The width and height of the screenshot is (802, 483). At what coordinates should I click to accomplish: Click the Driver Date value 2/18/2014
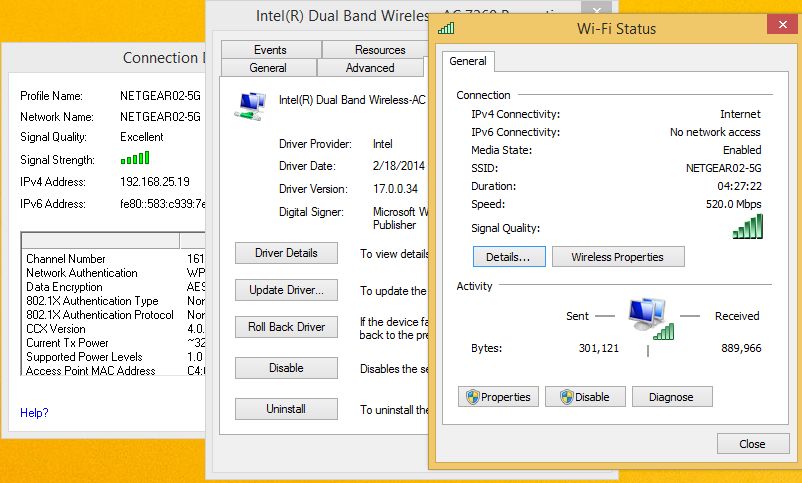(x=399, y=166)
